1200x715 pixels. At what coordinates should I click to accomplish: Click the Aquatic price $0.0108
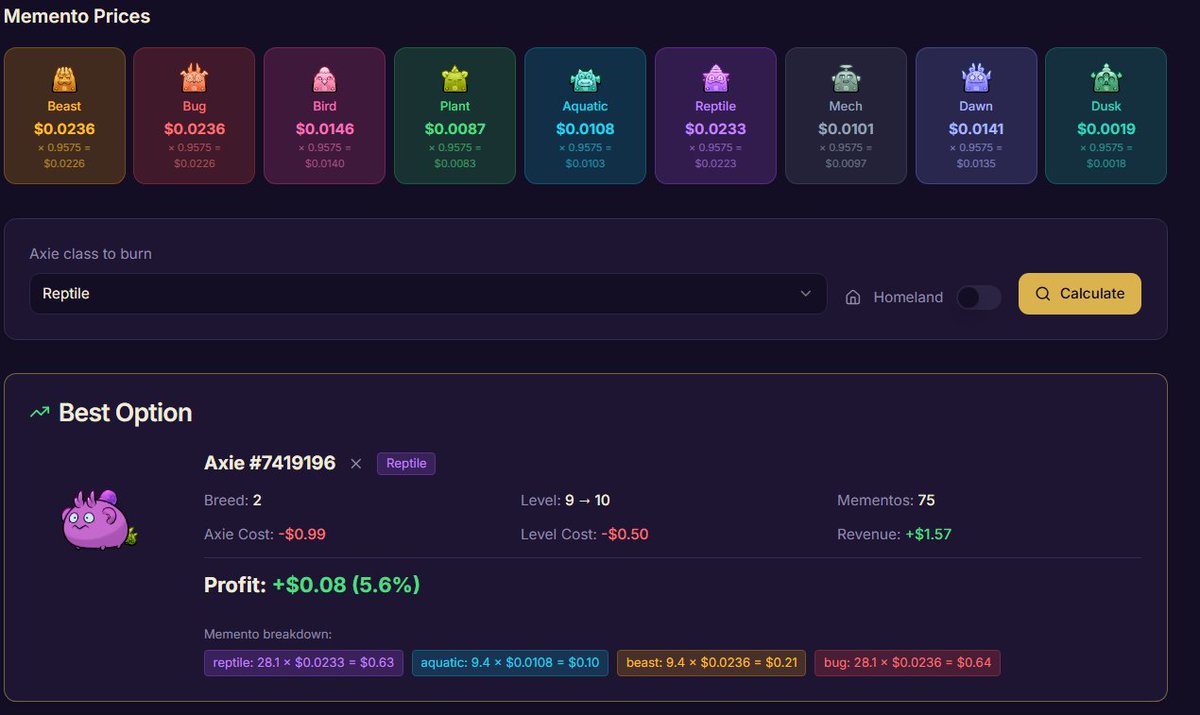click(585, 128)
